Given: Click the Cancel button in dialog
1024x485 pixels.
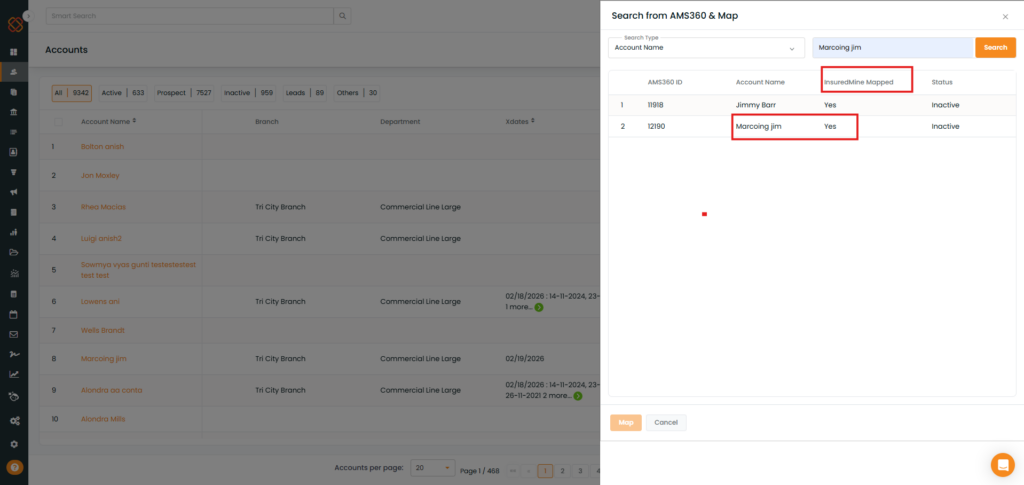Looking at the screenshot, I should click(666, 422).
